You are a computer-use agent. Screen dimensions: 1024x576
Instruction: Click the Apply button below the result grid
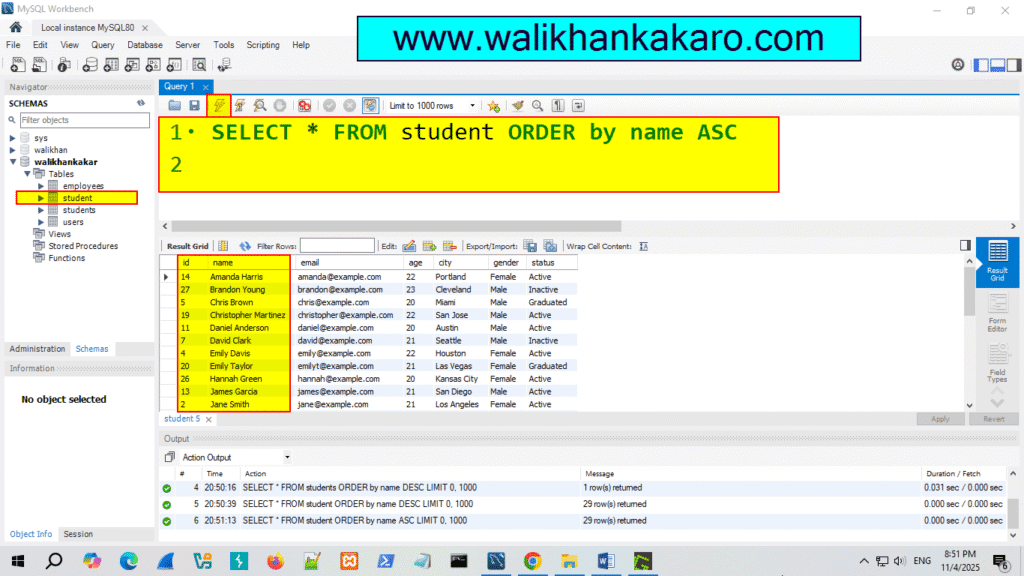pyautogui.click(x=939, y=418)
